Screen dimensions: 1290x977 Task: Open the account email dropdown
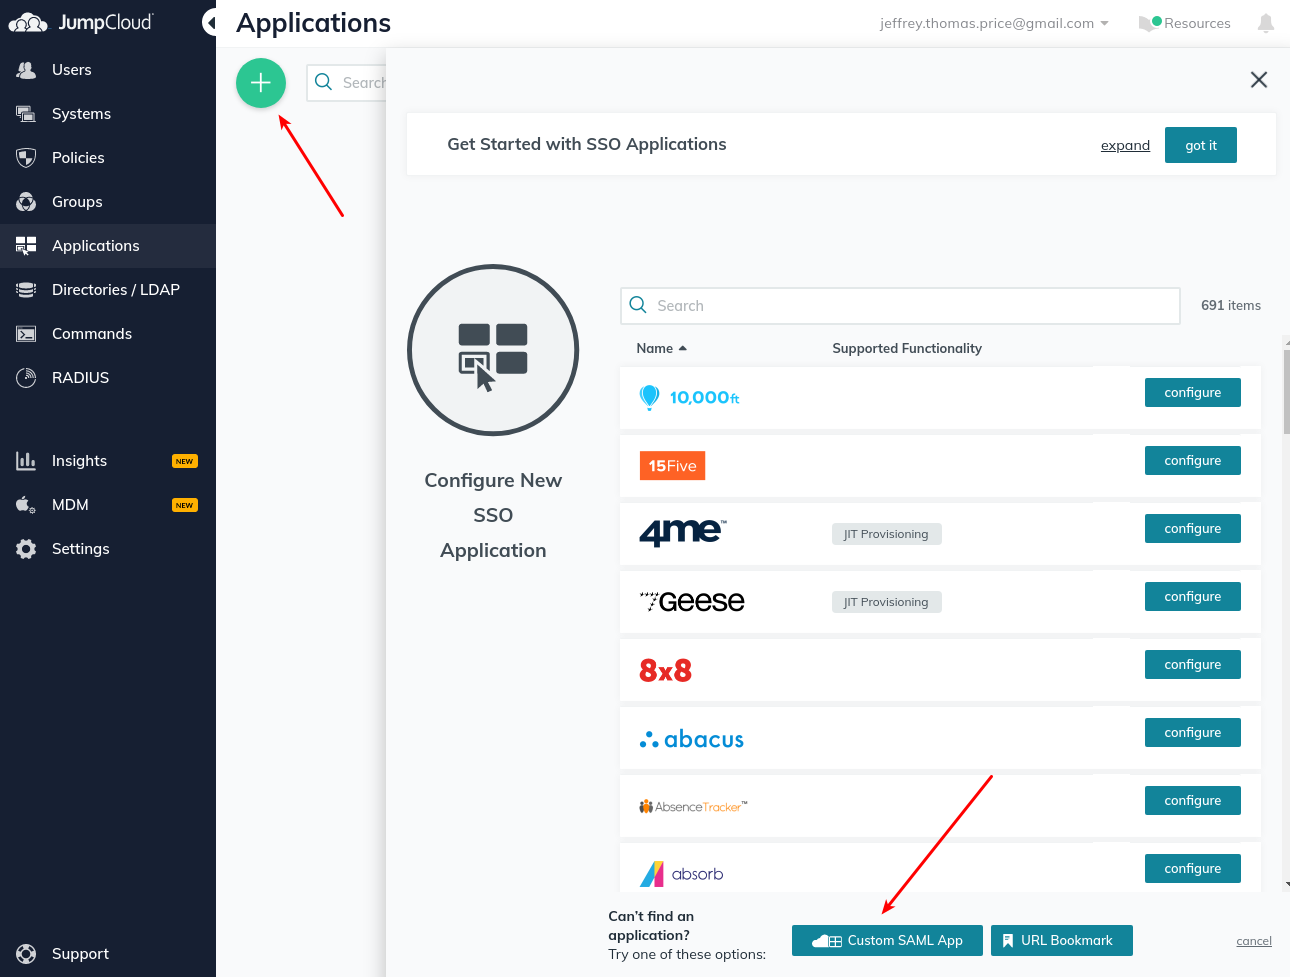pos(994,23)
